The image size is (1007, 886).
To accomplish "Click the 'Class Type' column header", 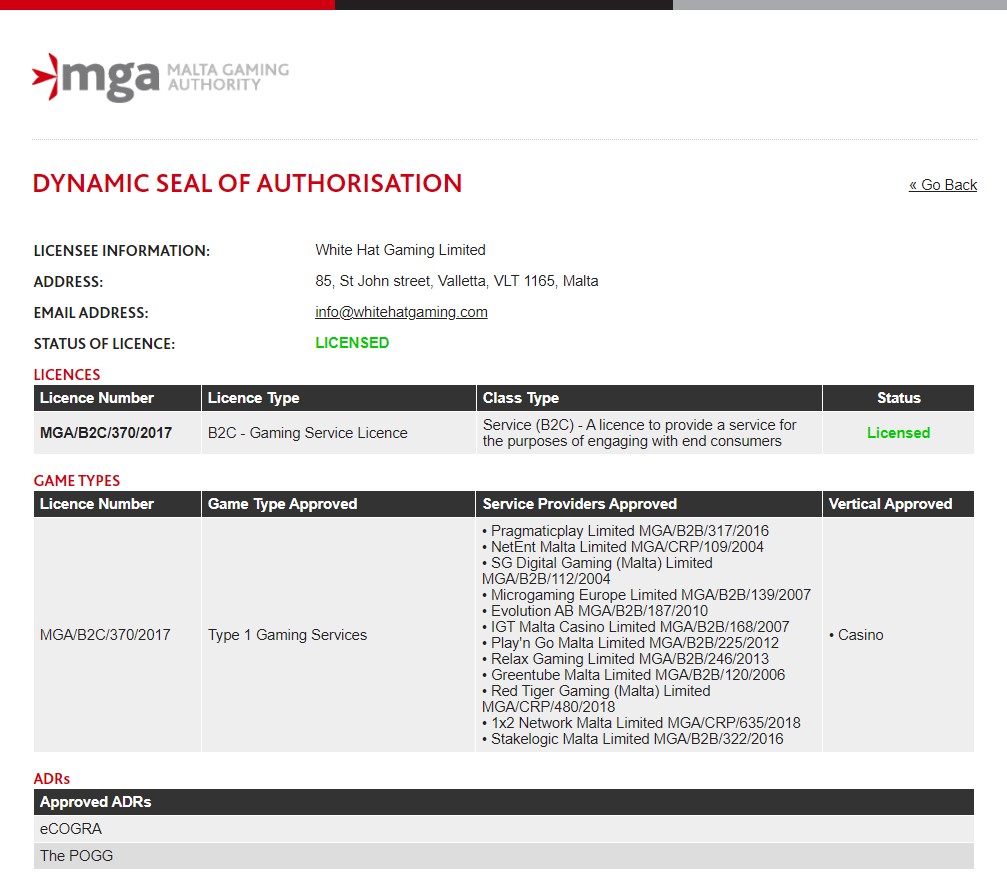I will click(649, 398).
